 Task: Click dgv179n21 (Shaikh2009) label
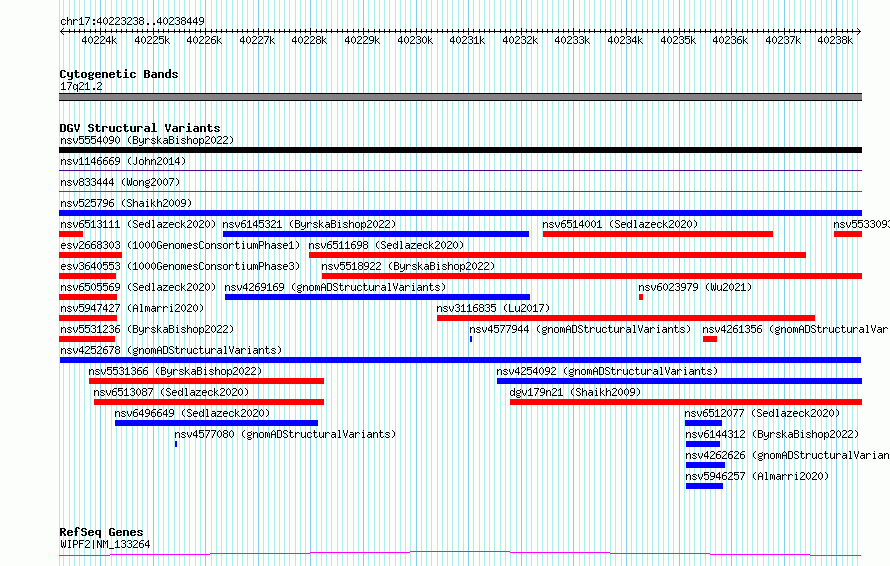(x=575, y=392)
